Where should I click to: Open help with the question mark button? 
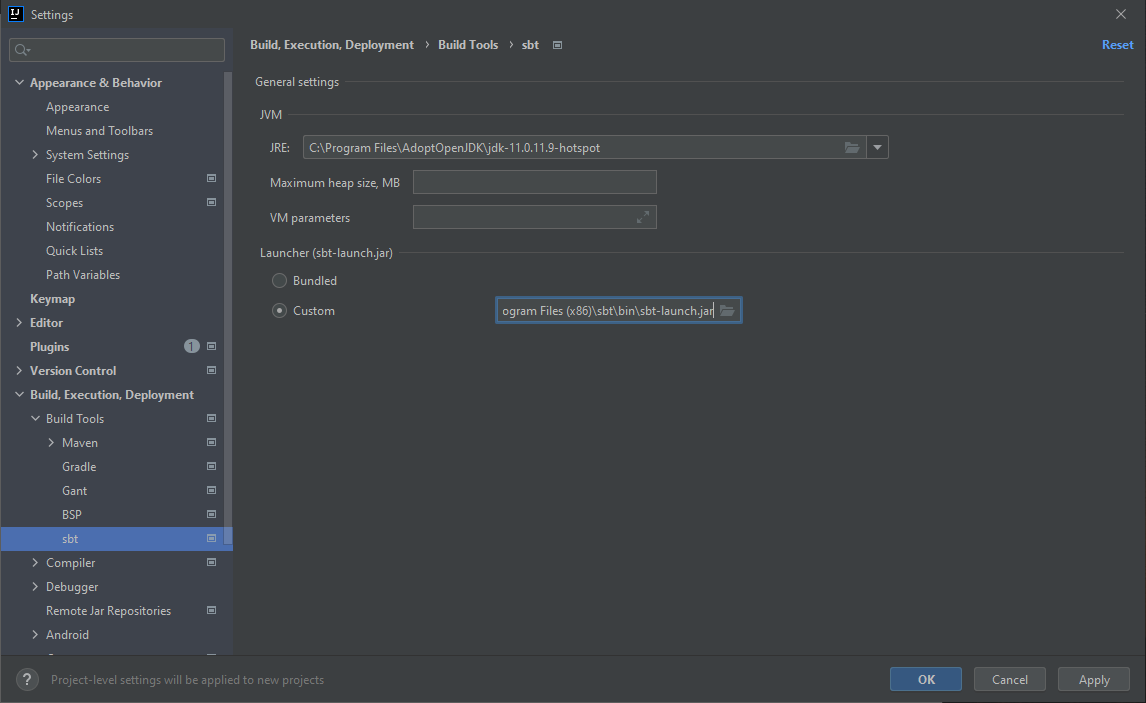(27, 680)
